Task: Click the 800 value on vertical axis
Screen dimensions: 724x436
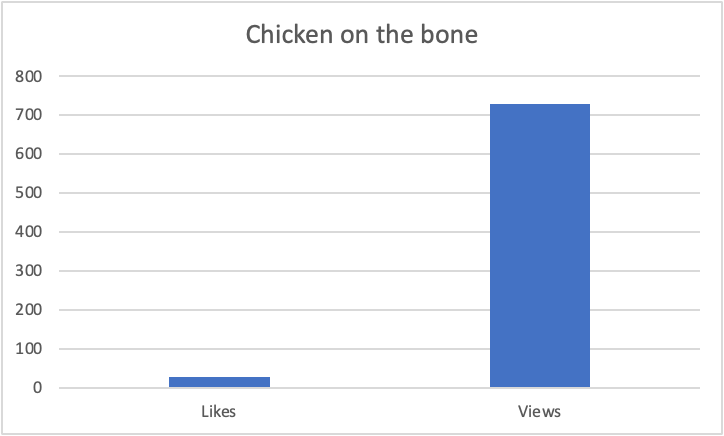Action: point(28,76)
